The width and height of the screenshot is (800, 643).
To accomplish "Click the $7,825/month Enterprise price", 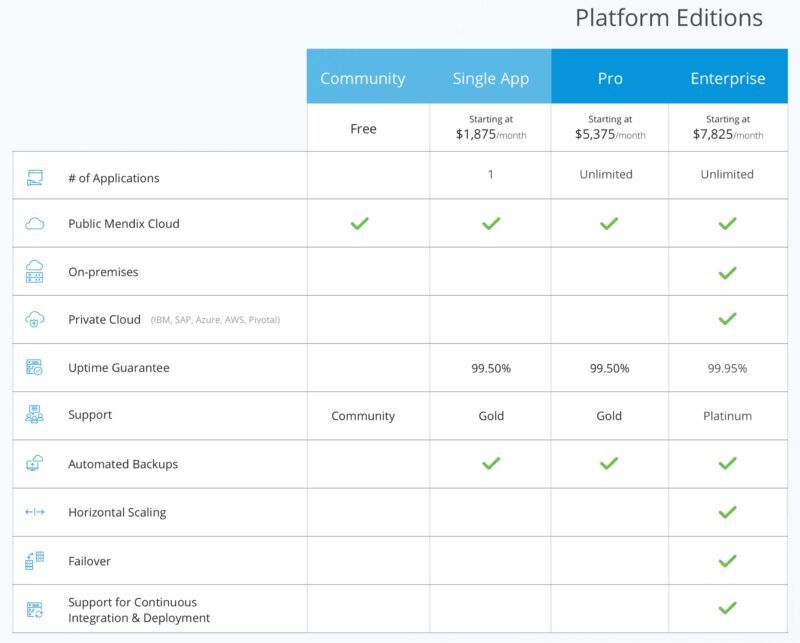I will tap(728, 134).
